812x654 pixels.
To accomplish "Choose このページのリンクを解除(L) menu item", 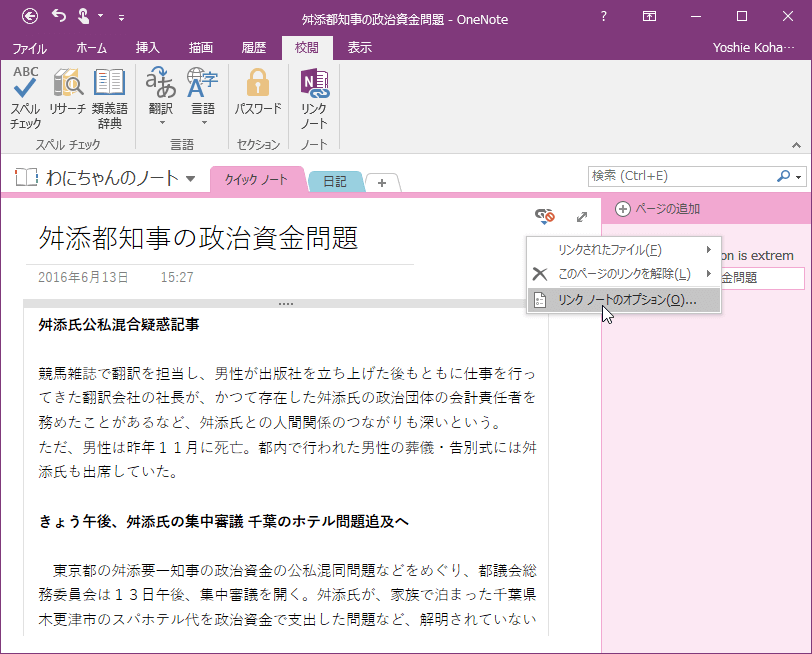I will [x=624, y=273].
